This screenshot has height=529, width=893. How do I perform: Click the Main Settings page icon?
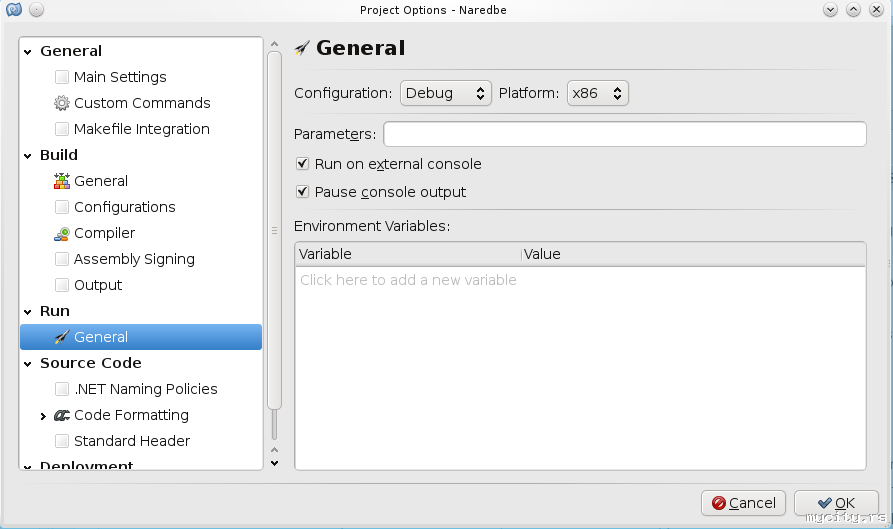pyautogui.click(x=62, y=77)
